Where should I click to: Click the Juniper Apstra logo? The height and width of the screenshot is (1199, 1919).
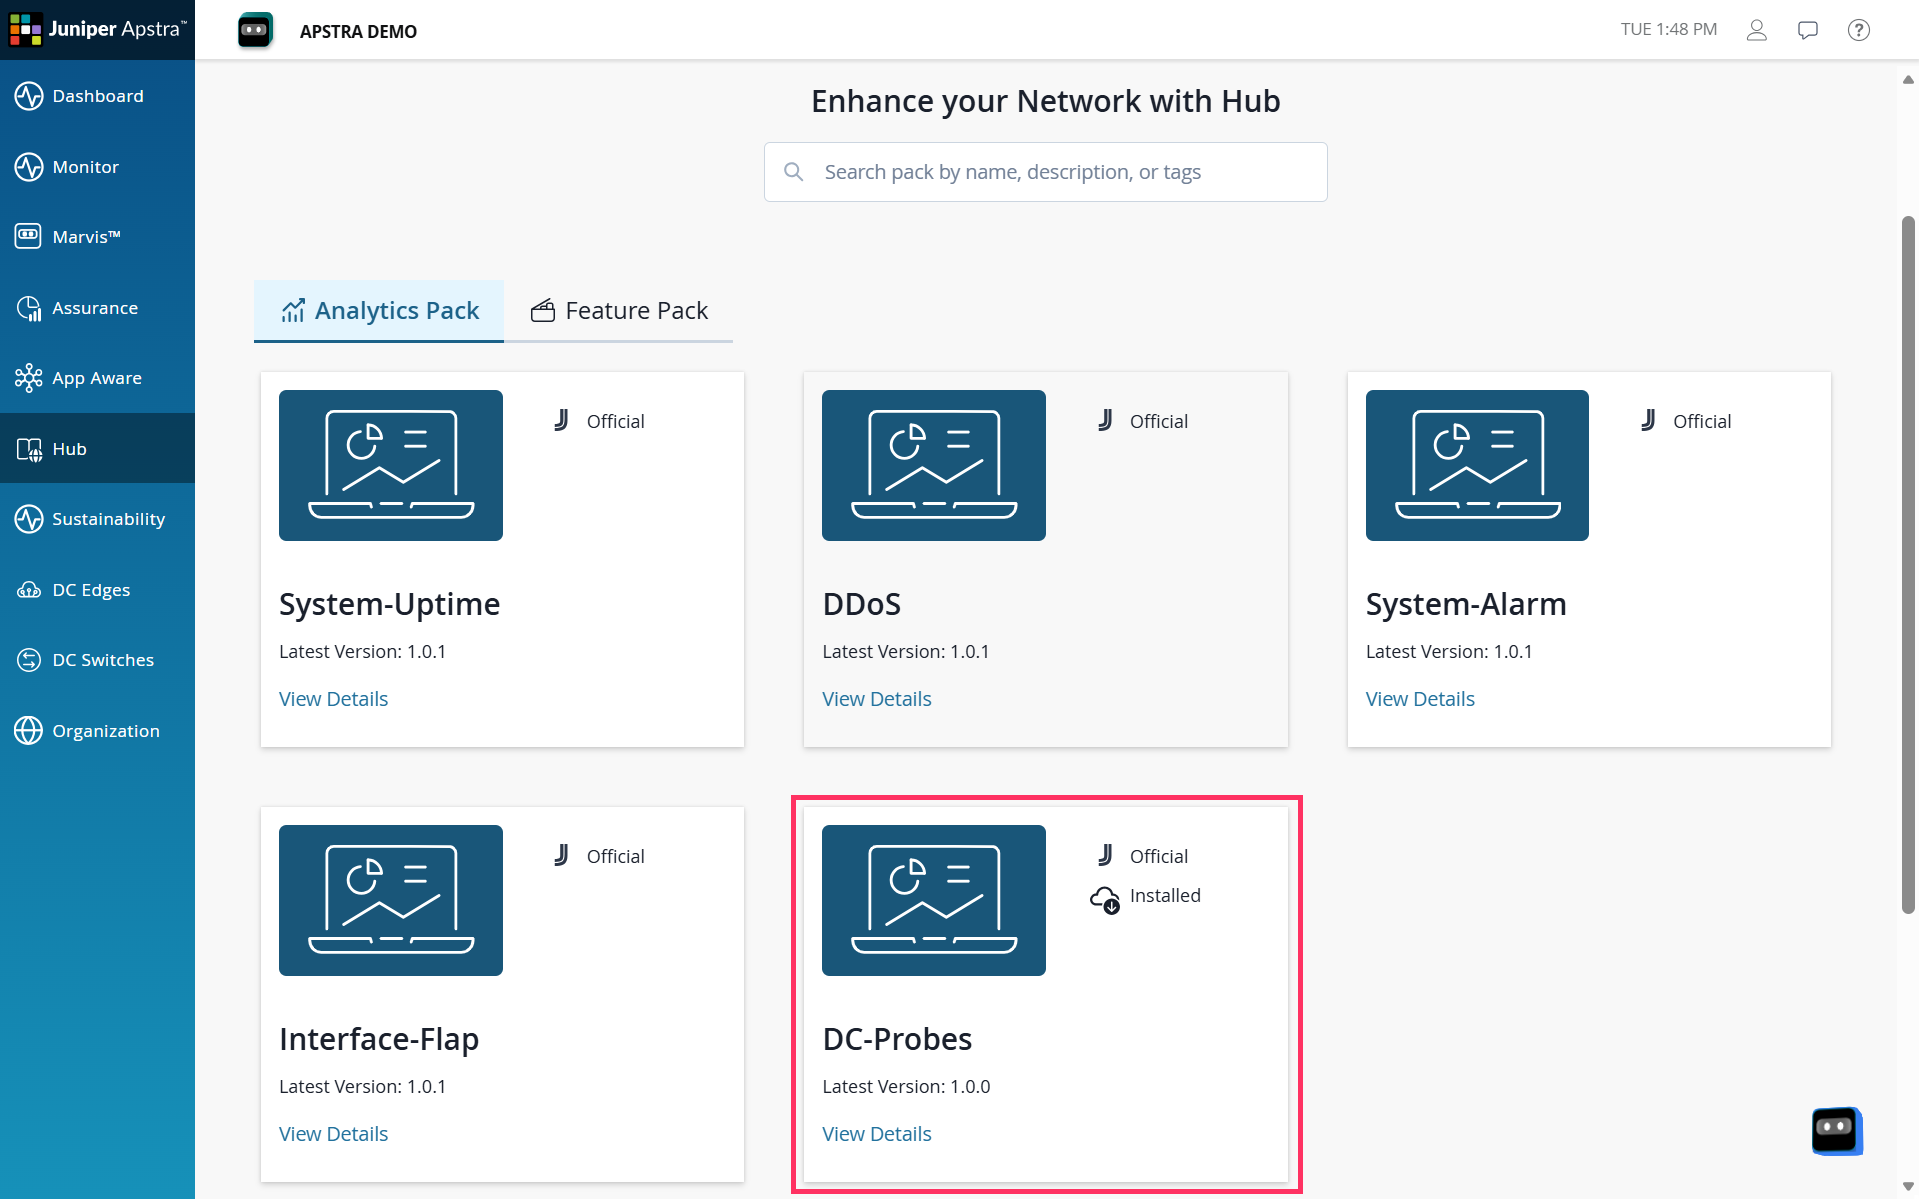point(97,29)
